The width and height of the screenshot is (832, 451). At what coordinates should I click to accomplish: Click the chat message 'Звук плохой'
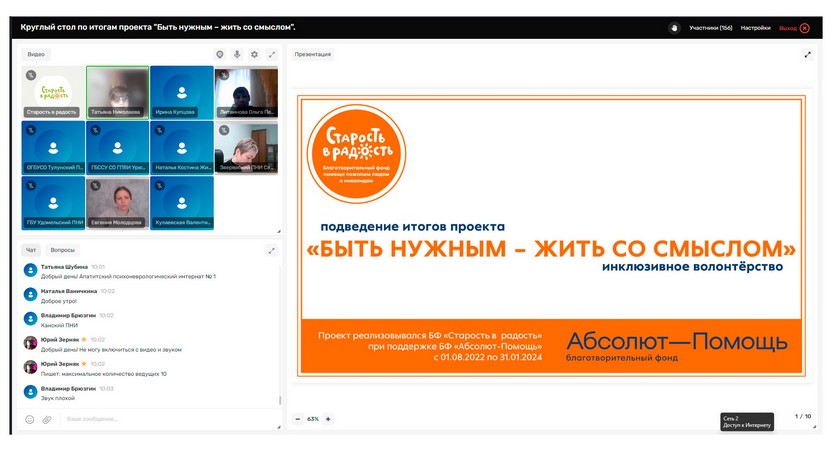[58, 398]
